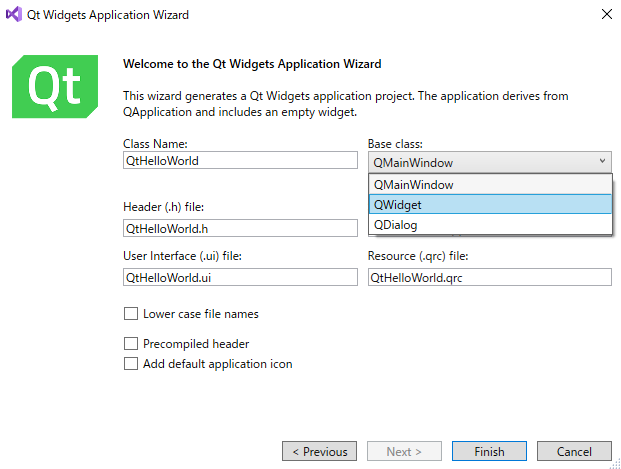Choose QMainWindow from the dropdown list

pos(490,185)
